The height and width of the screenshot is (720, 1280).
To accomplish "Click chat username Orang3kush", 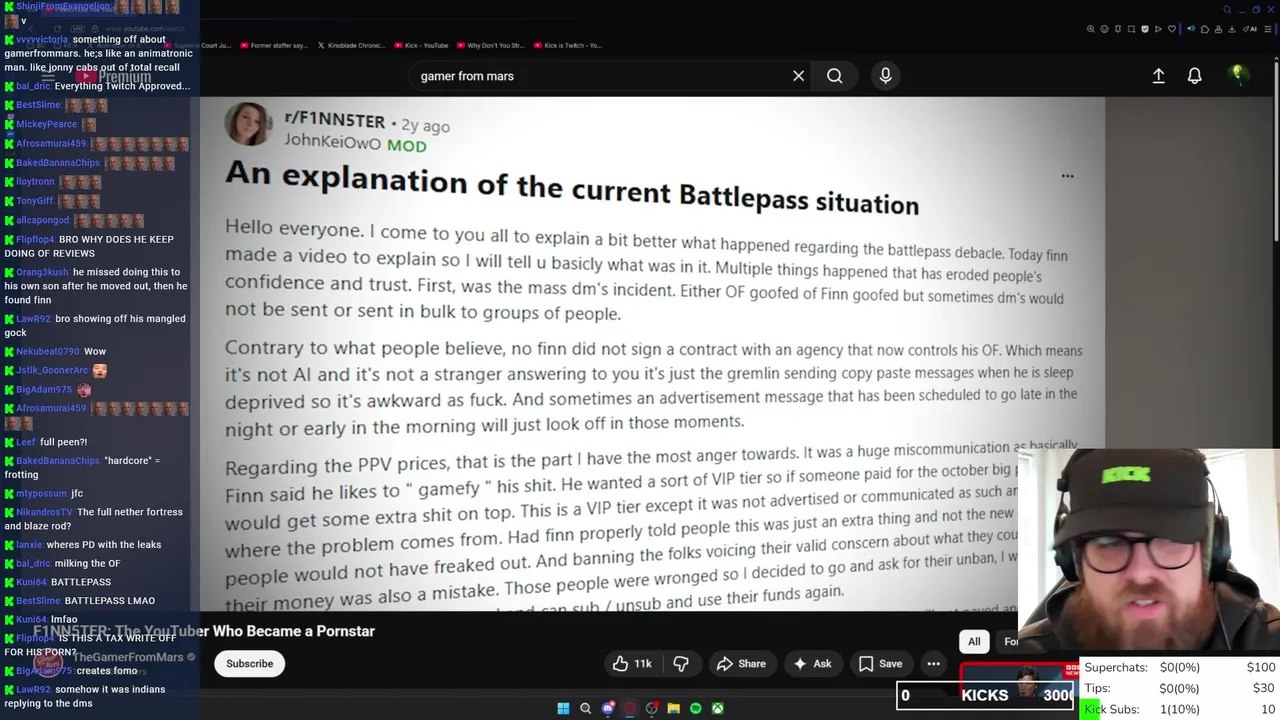I will (42, 272).
